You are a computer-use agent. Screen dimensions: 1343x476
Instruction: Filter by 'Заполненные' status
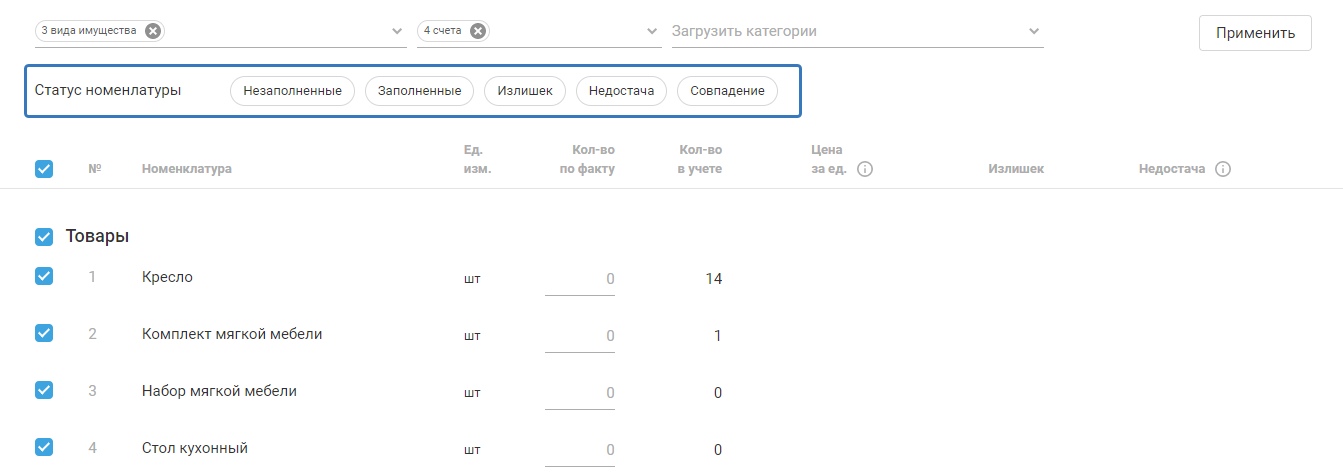pyautogui.click(x=419, y=91)
